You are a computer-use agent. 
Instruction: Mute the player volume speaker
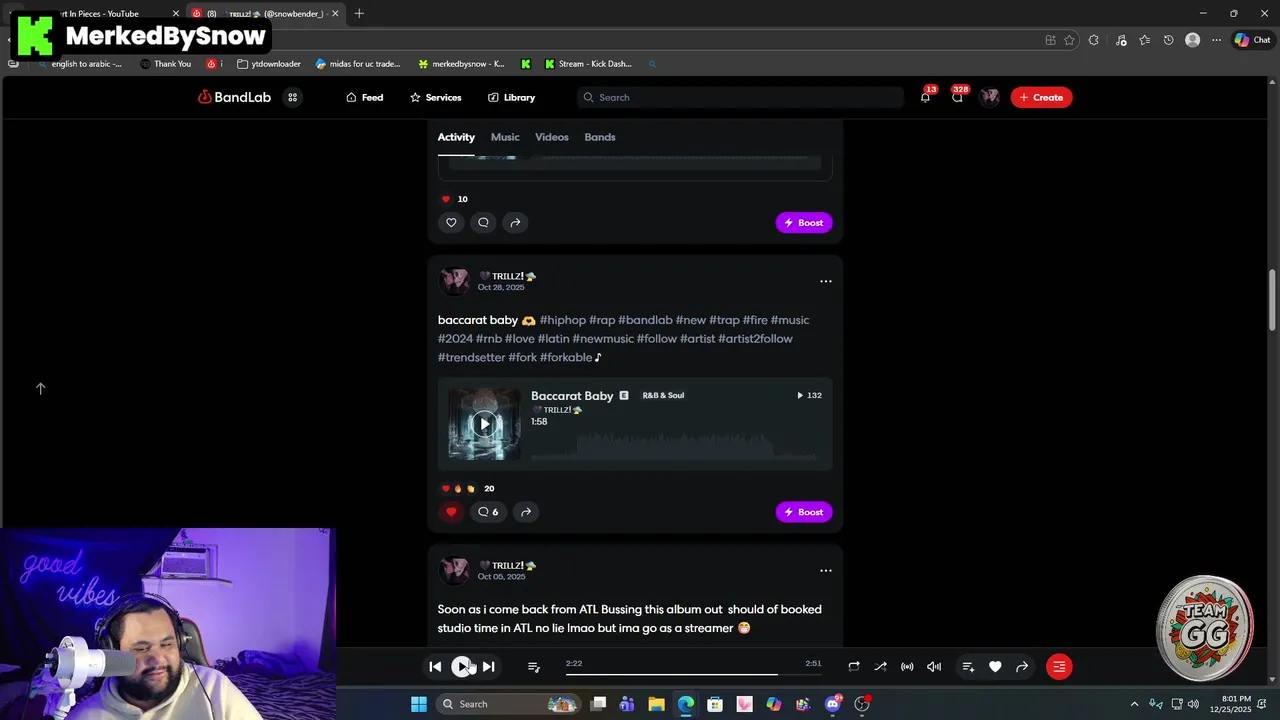coord(934,667)
